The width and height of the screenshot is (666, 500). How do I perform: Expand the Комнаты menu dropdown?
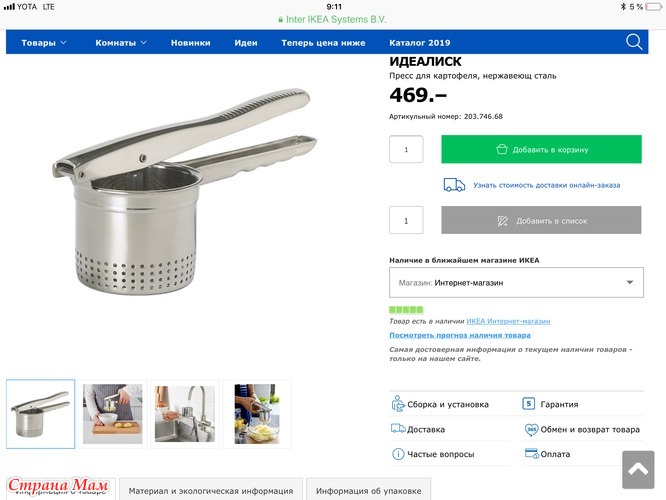click(121, 42)
